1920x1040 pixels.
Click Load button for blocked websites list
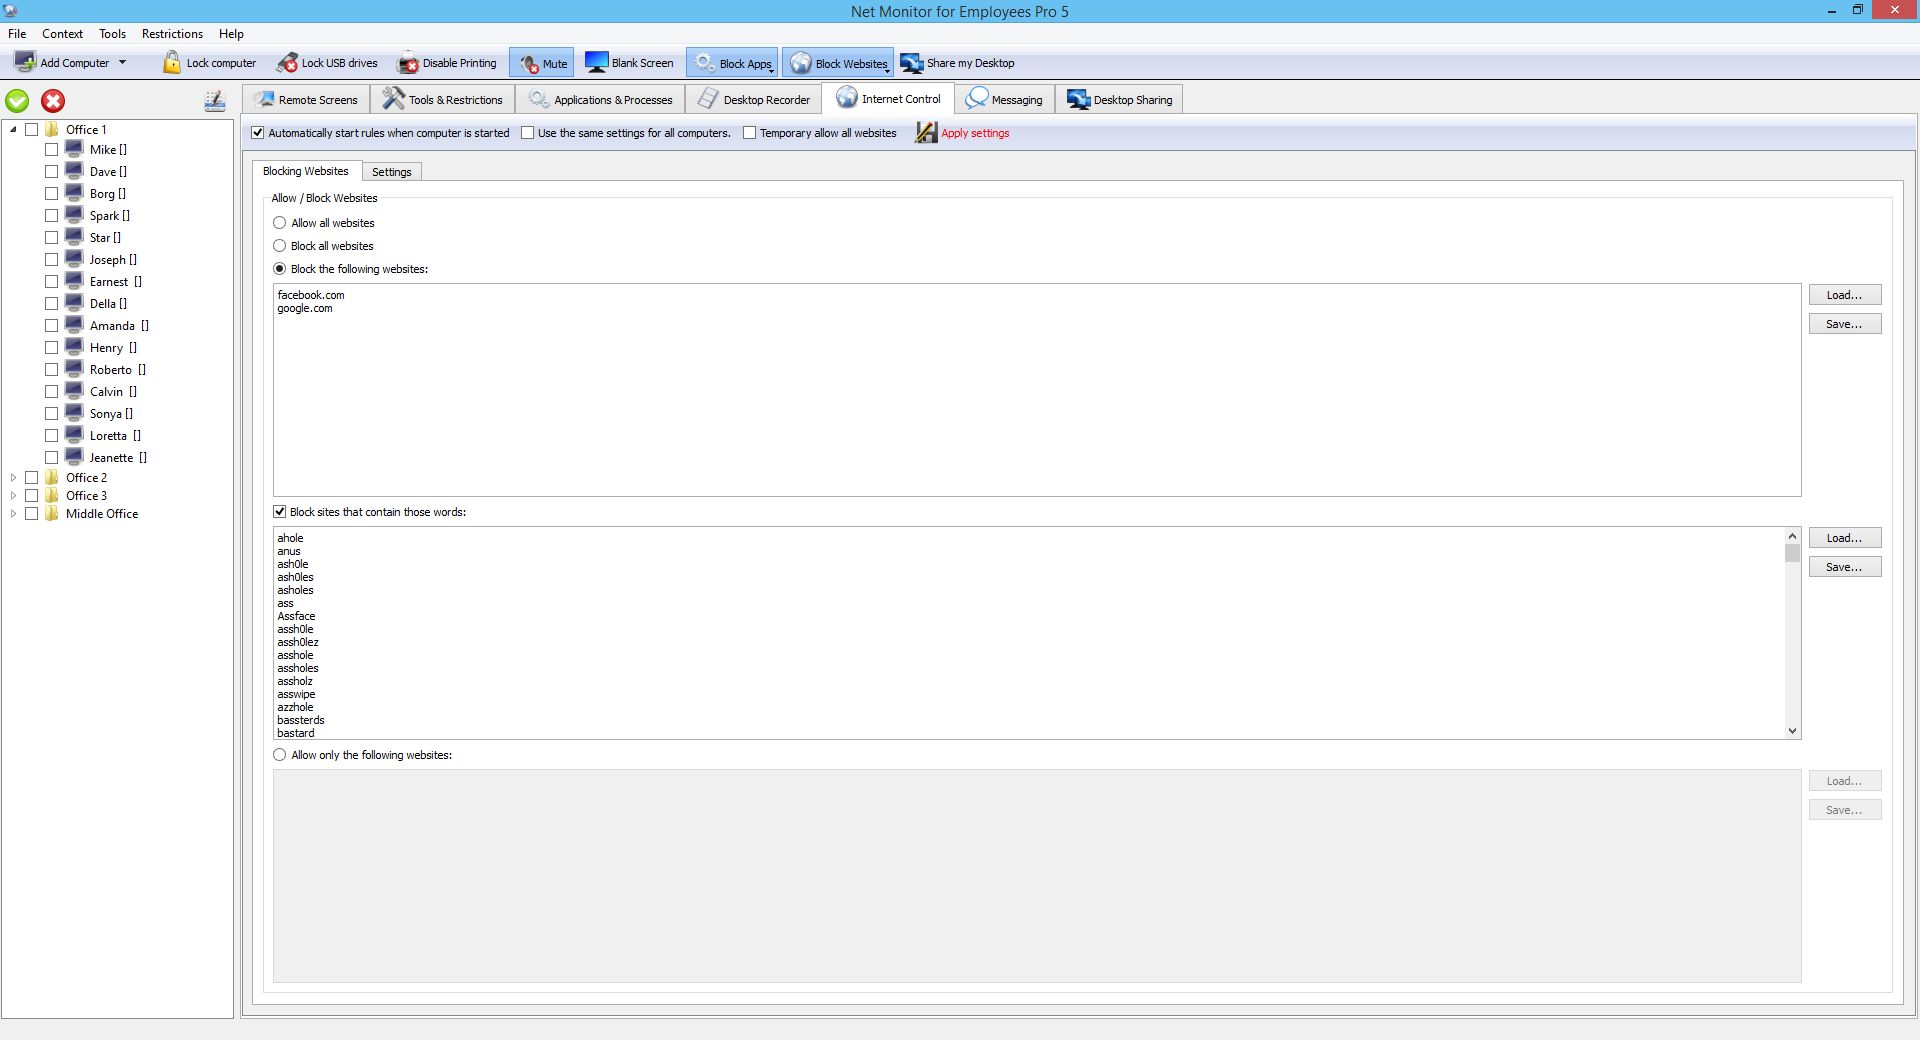[1844, 294]
